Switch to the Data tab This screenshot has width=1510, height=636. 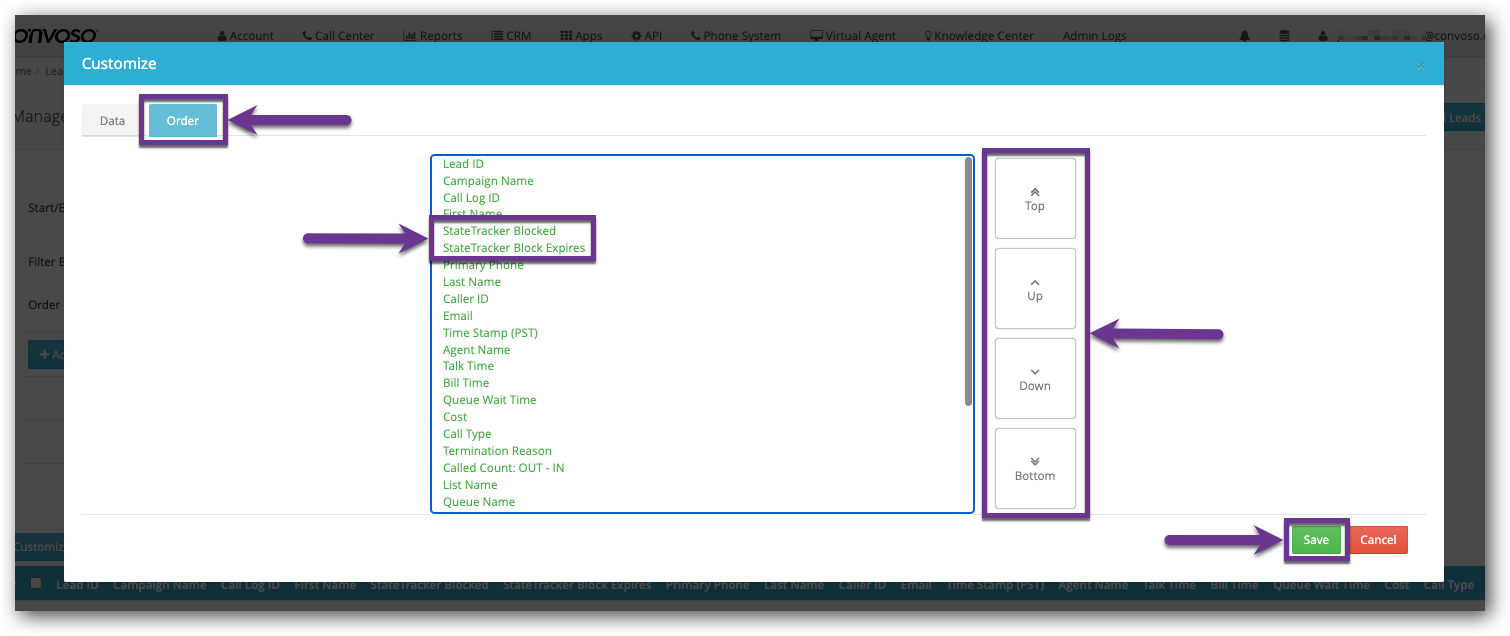pyautogui.click(x=112, y=121)
